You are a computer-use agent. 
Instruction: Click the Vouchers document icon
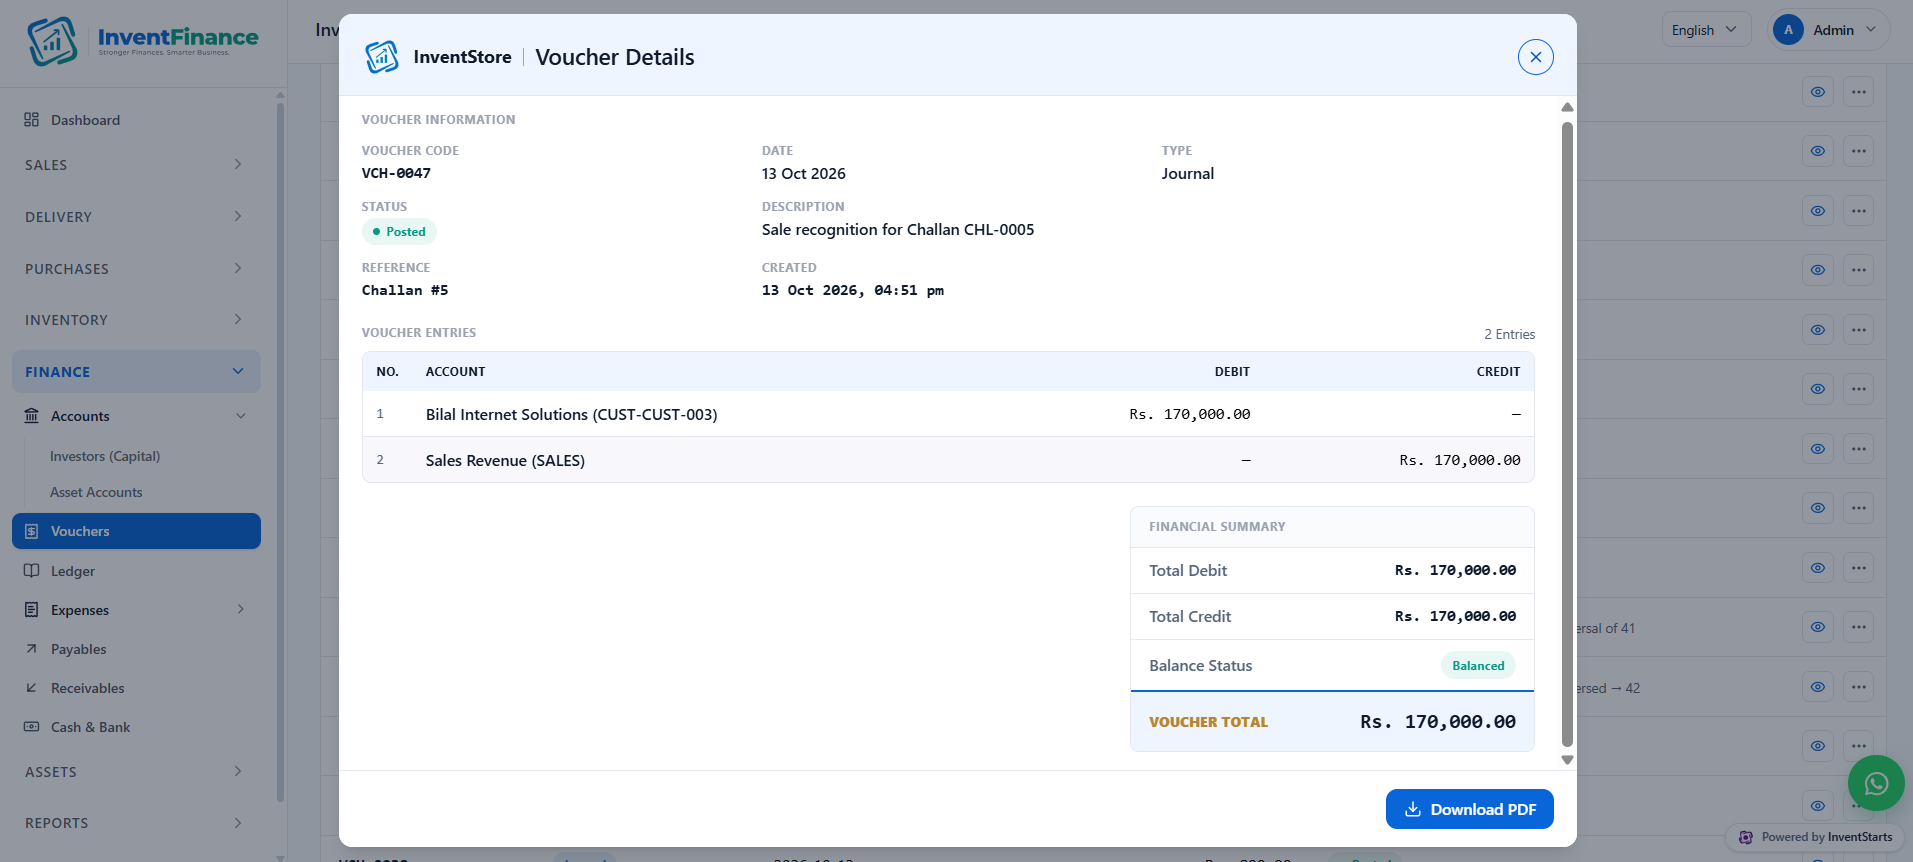click(32, 531)
